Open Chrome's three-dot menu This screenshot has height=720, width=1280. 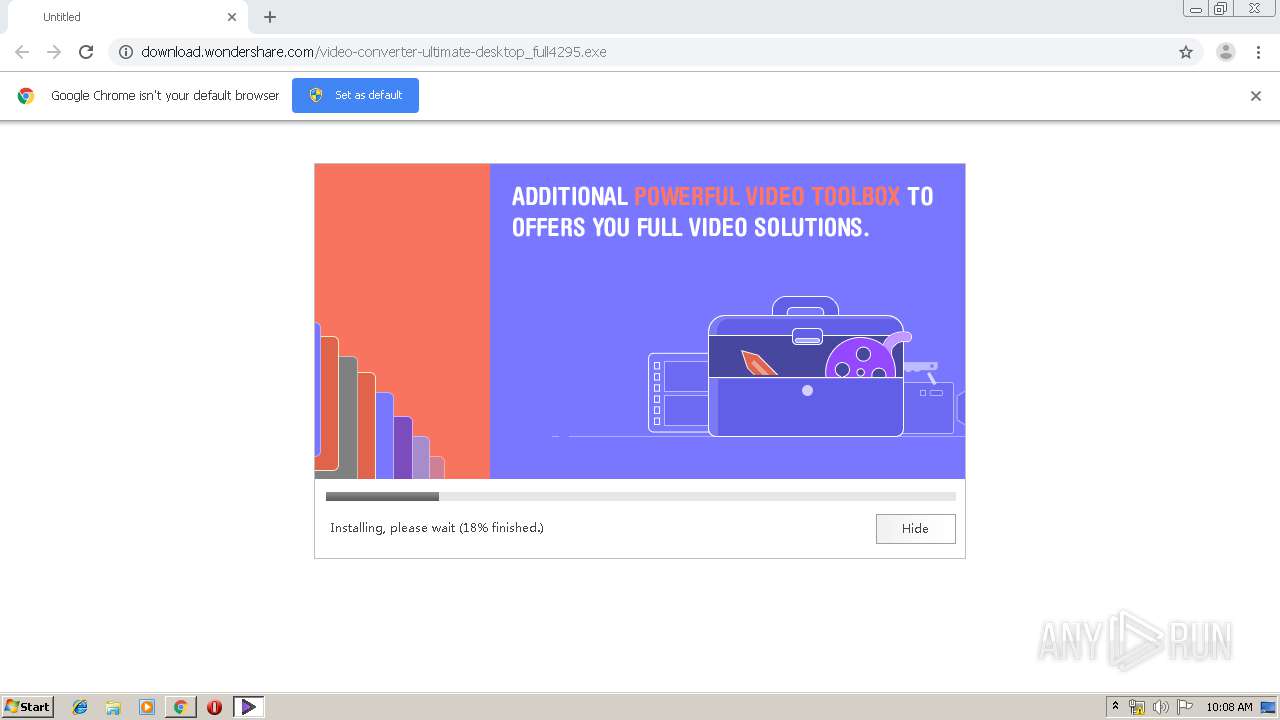tap(1259, 52)
